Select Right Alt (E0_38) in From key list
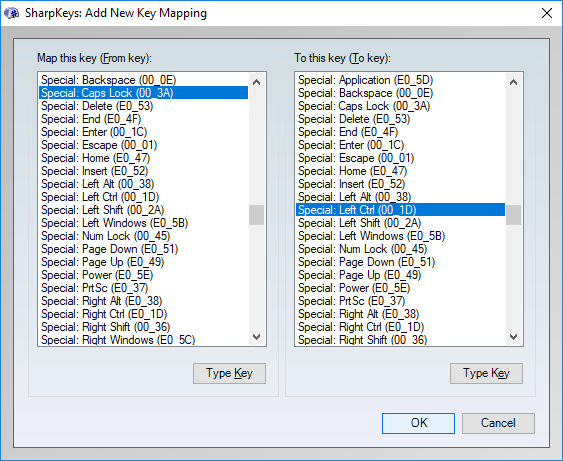563x461 pixels. tap(143, 301)
